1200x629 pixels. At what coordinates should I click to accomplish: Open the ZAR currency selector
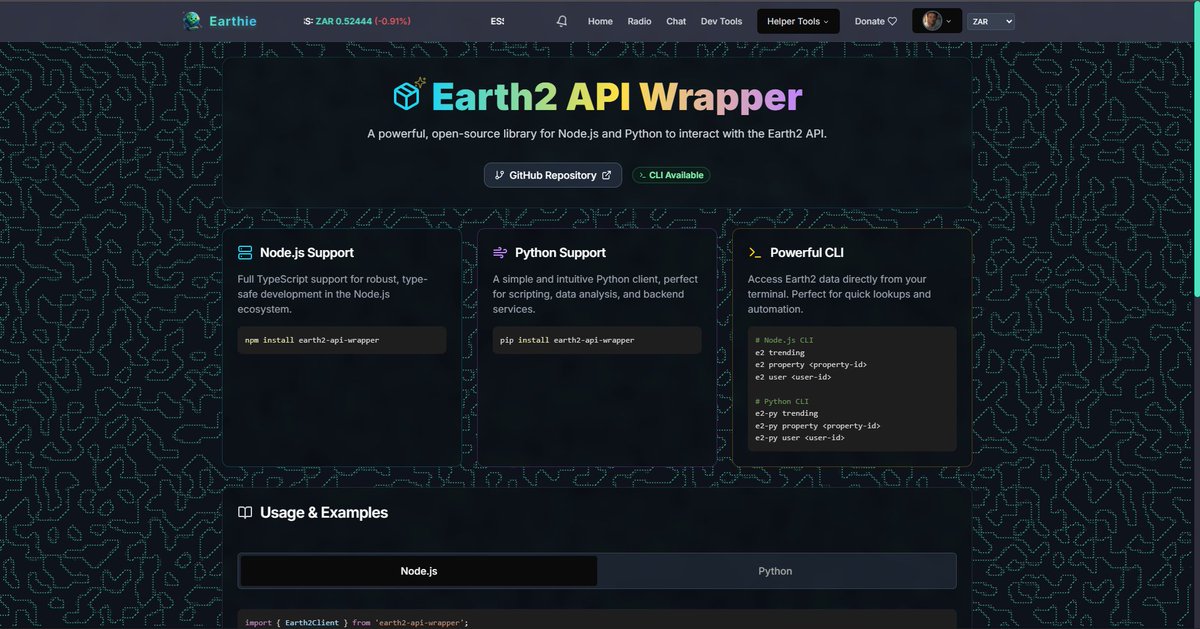(990, 21)
